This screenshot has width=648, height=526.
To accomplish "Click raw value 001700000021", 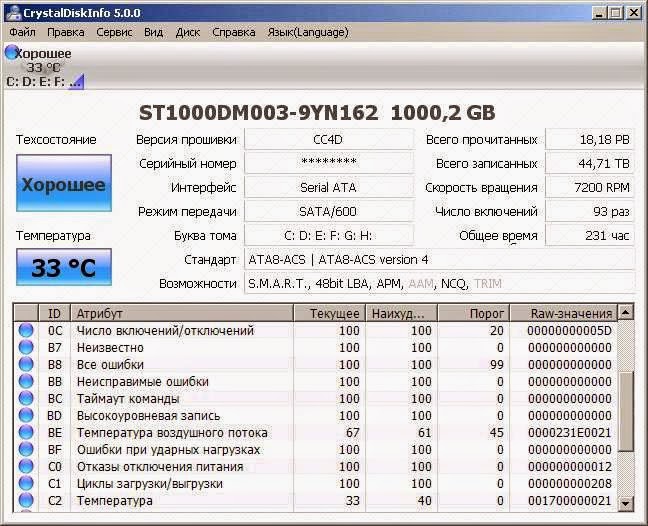I will pyautogui.click(x=569, y=500).
